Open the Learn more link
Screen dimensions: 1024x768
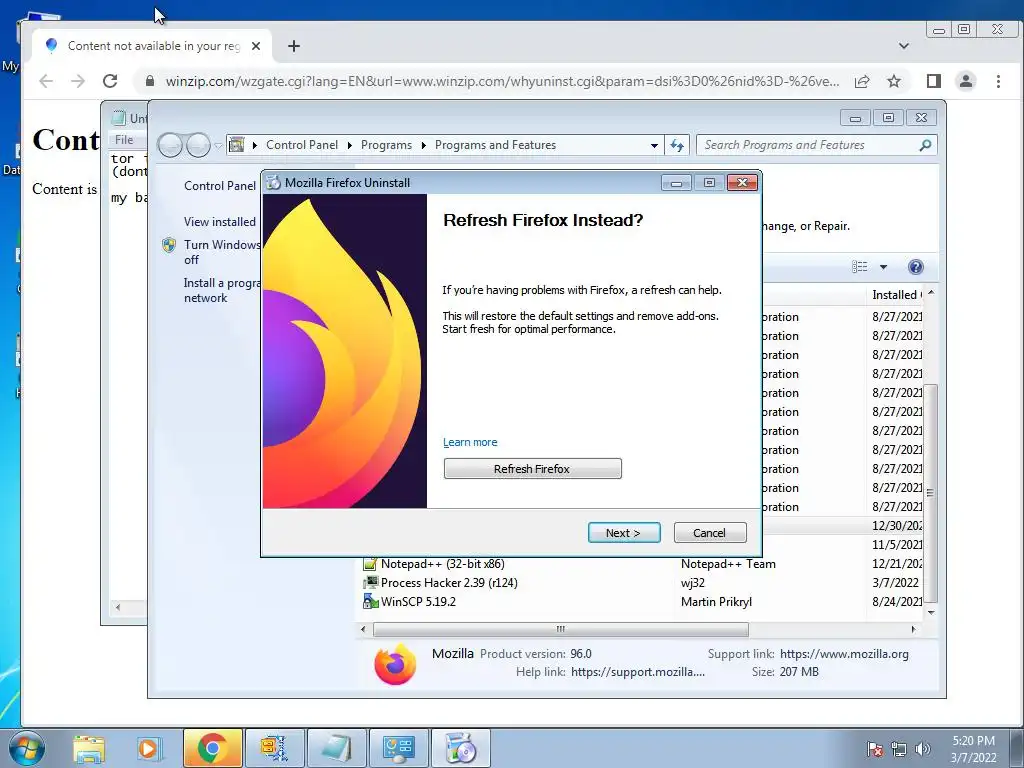click(470, 442)
